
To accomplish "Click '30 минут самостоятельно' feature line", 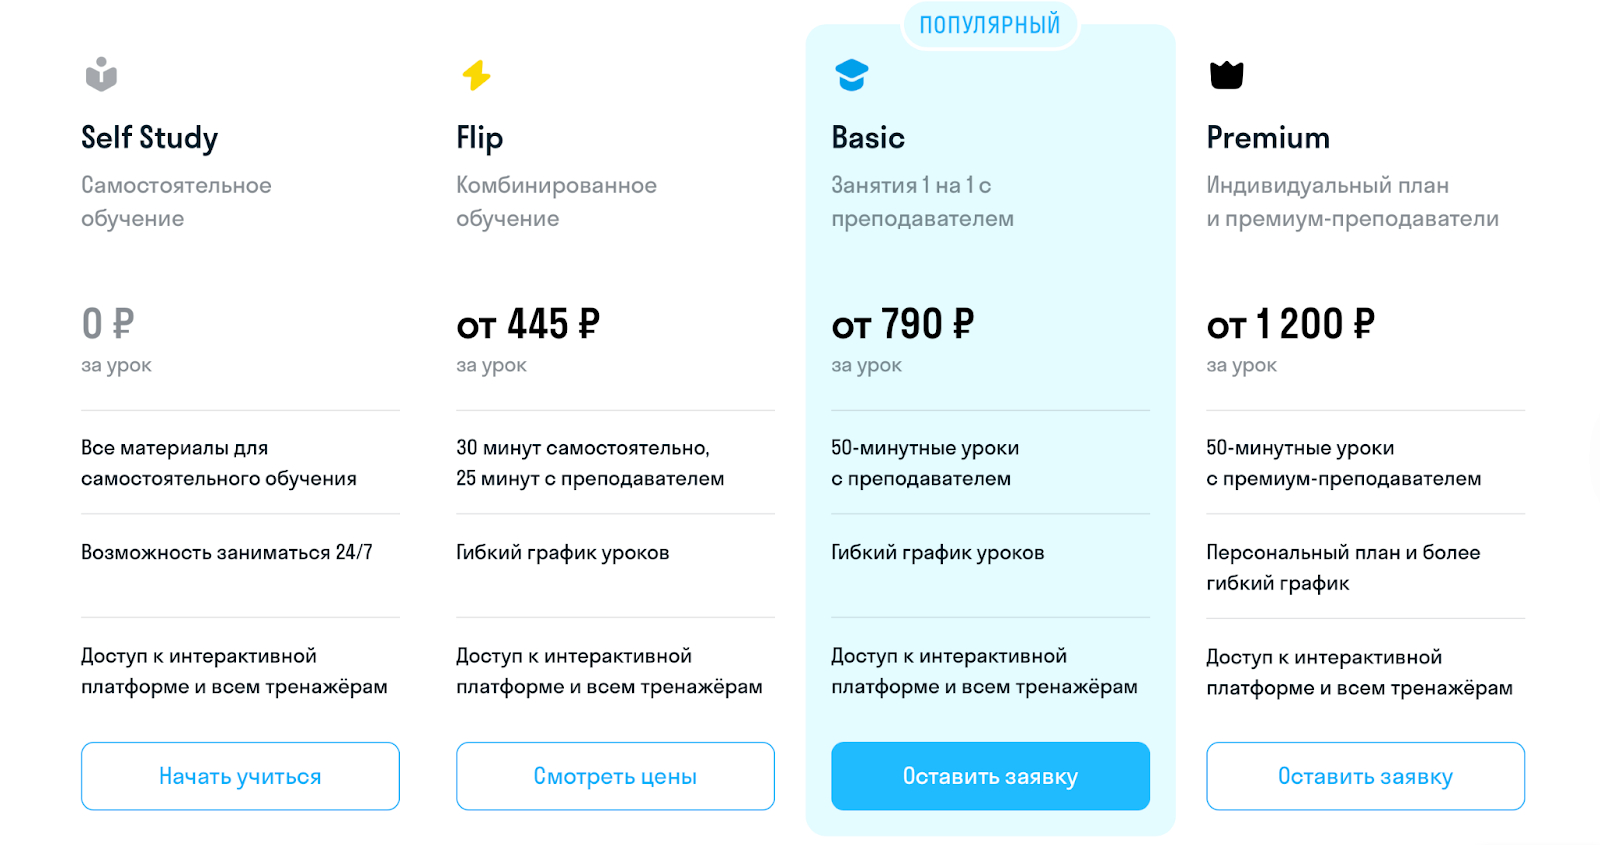I will [582, 448].
